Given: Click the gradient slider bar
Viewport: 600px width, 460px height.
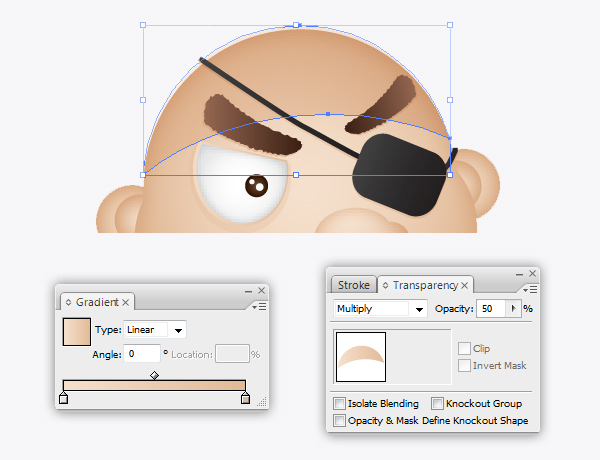Looking at the screenshot, I should pyautogui.click(x=154, y=385).
